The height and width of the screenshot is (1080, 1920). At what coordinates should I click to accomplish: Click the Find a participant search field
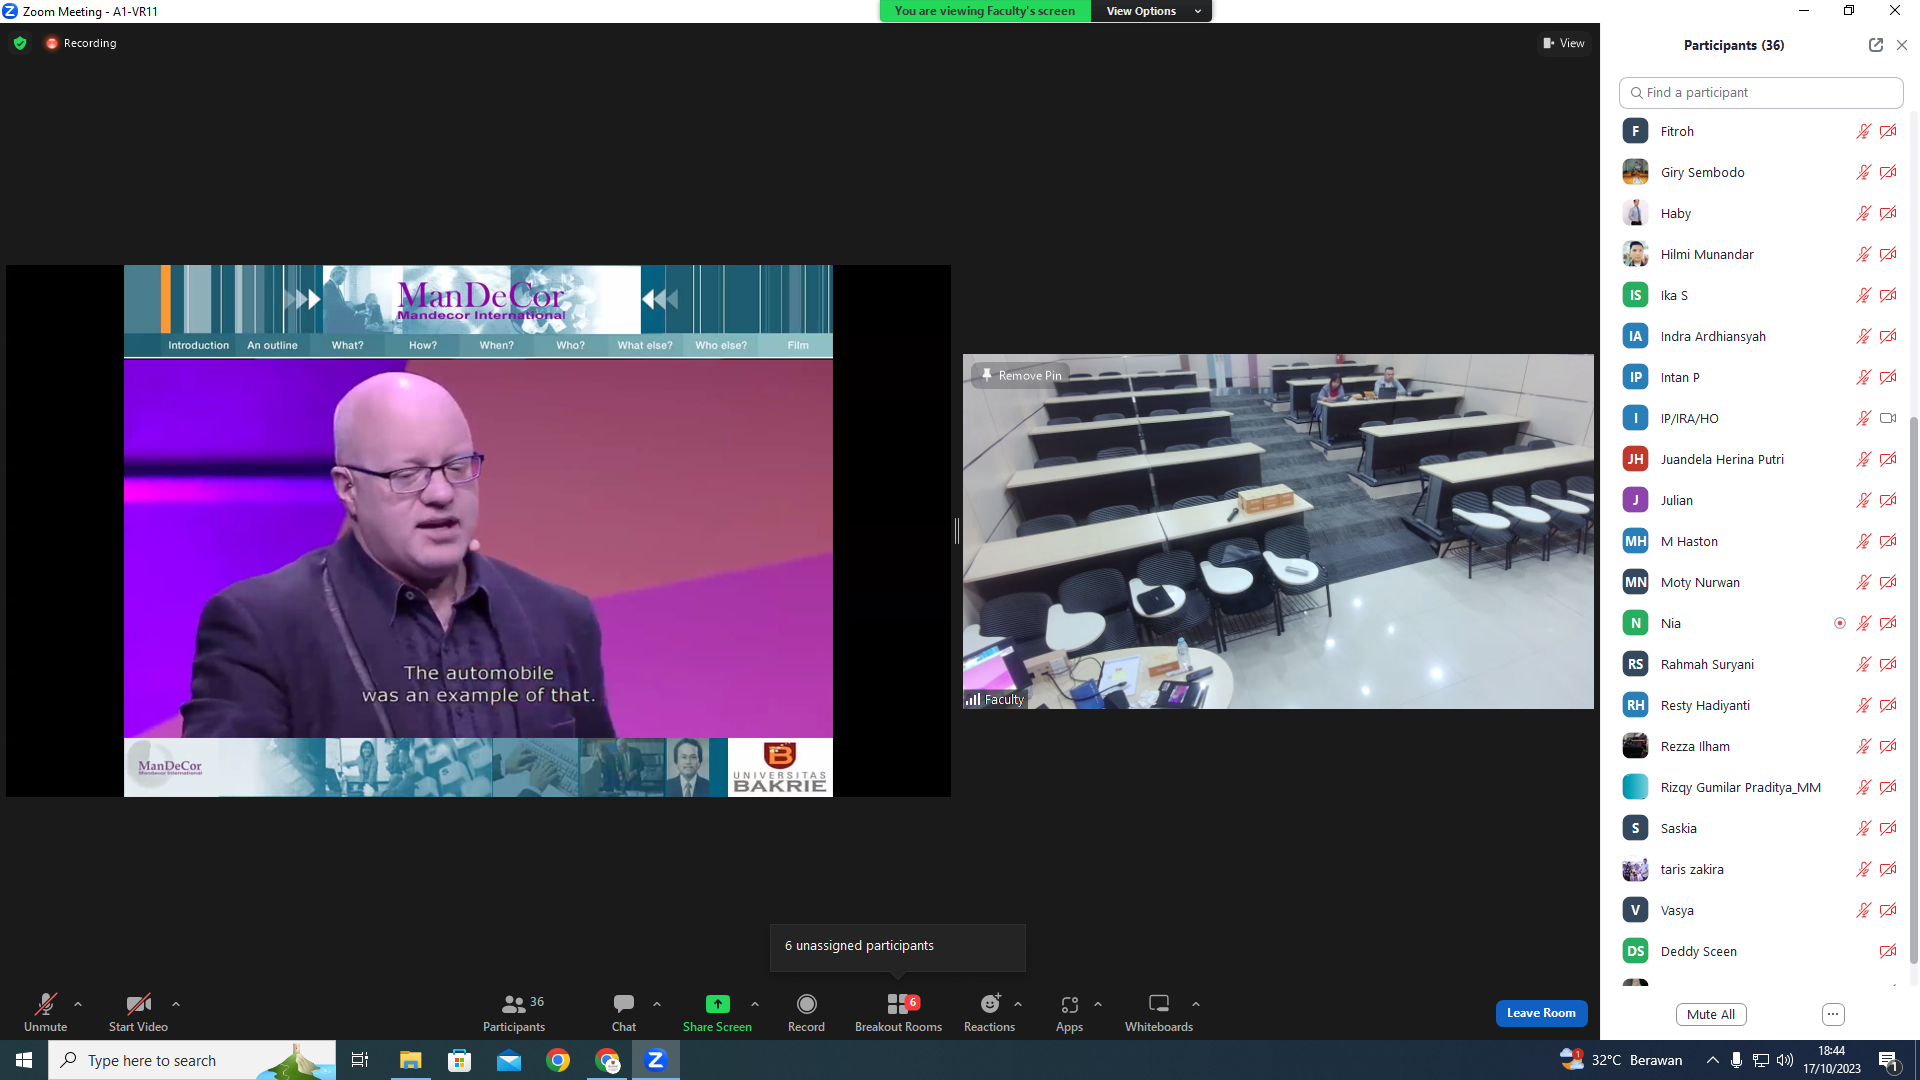[x=1761, y=92]
